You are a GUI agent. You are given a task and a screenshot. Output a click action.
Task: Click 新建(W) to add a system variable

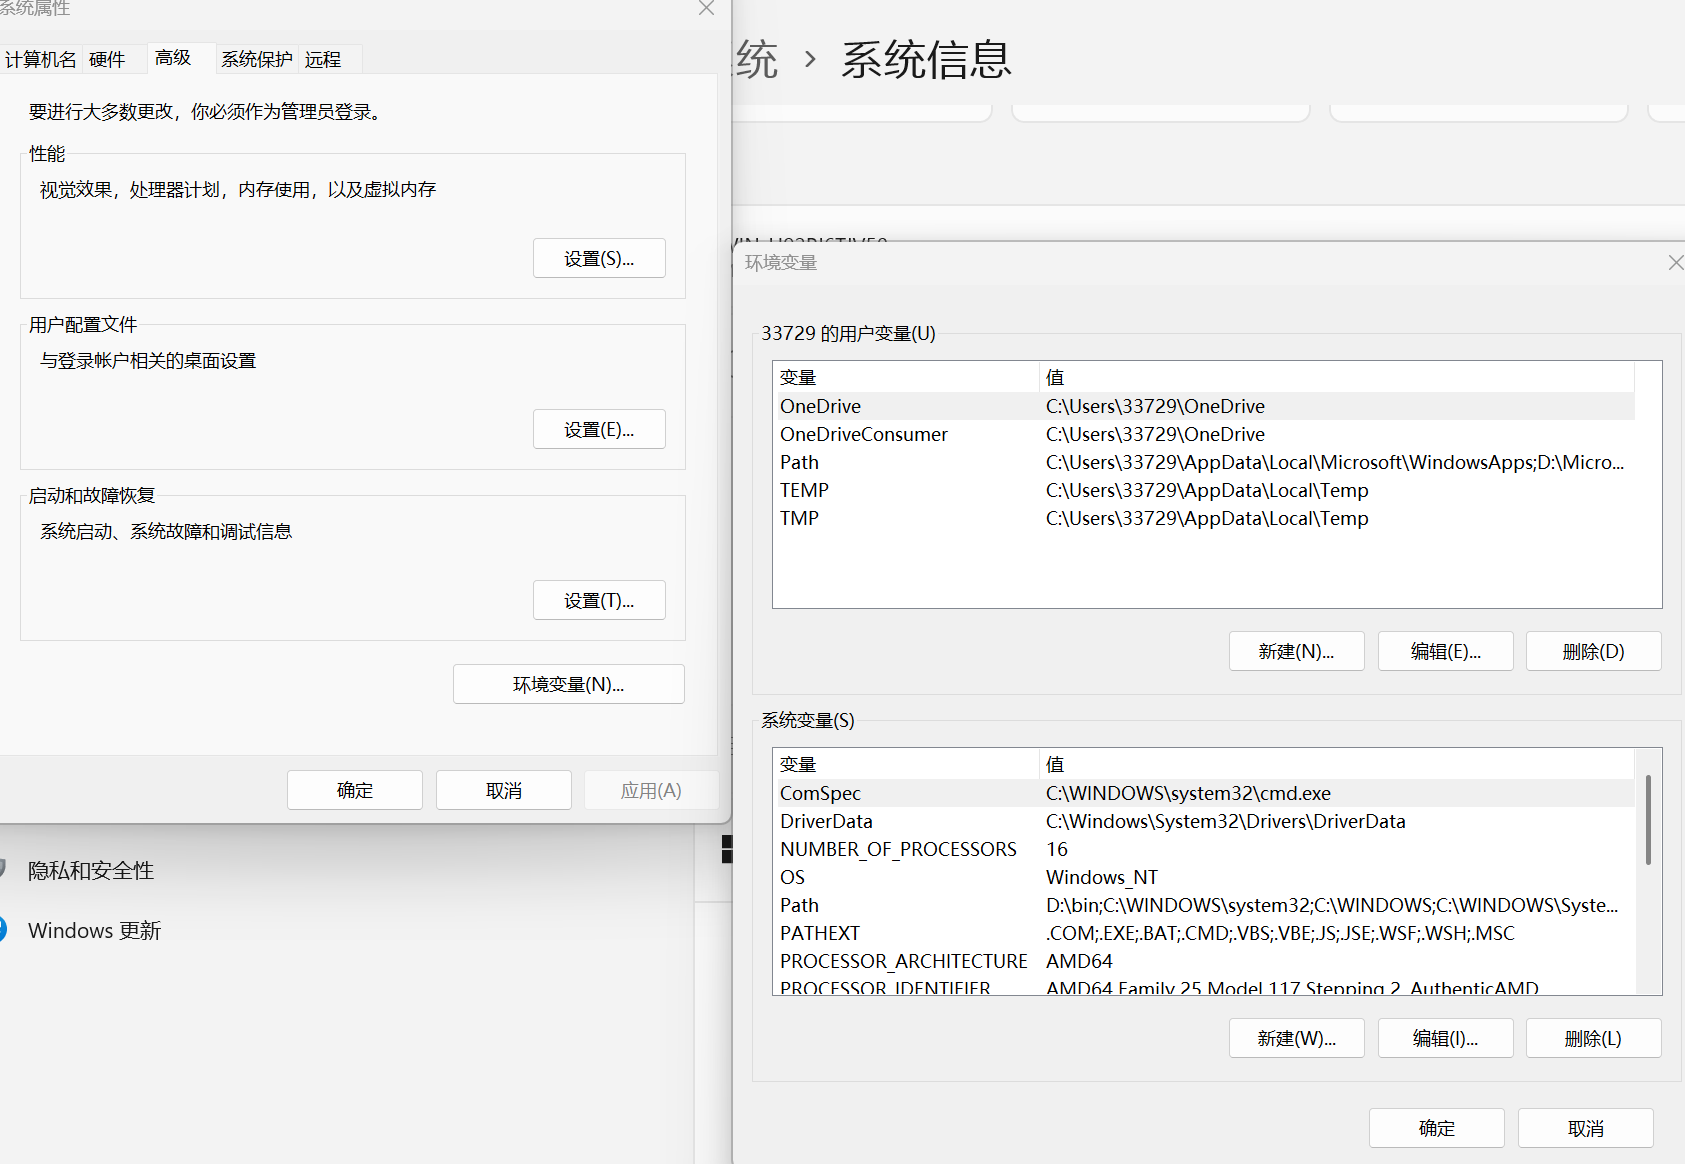tap(1296, 1038)
